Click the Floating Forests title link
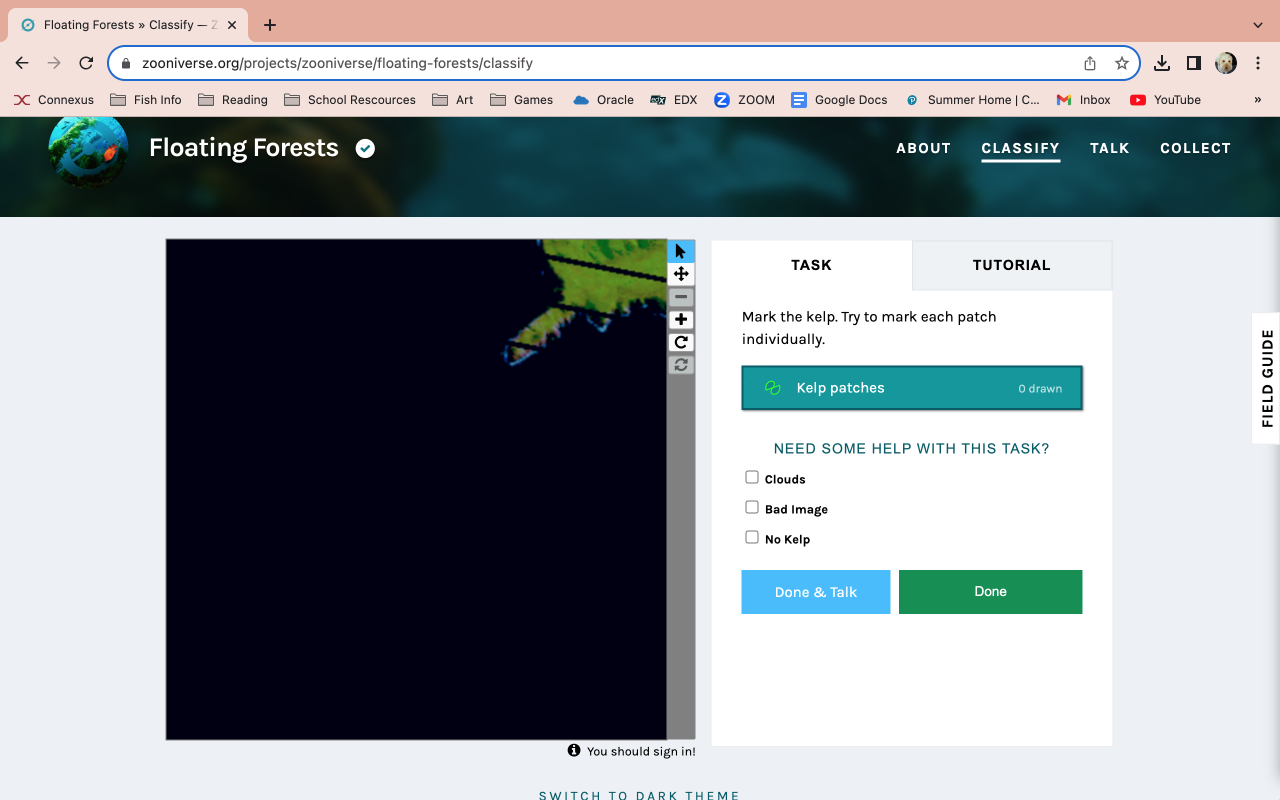The width and height of the screenshot is (1280, 800). tap(244, 148)
